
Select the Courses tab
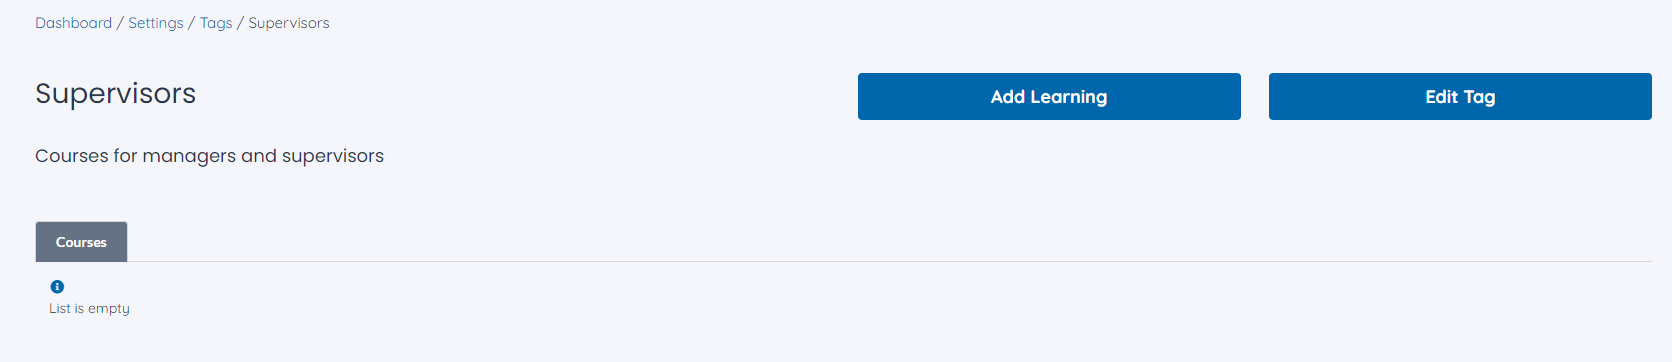81,242
